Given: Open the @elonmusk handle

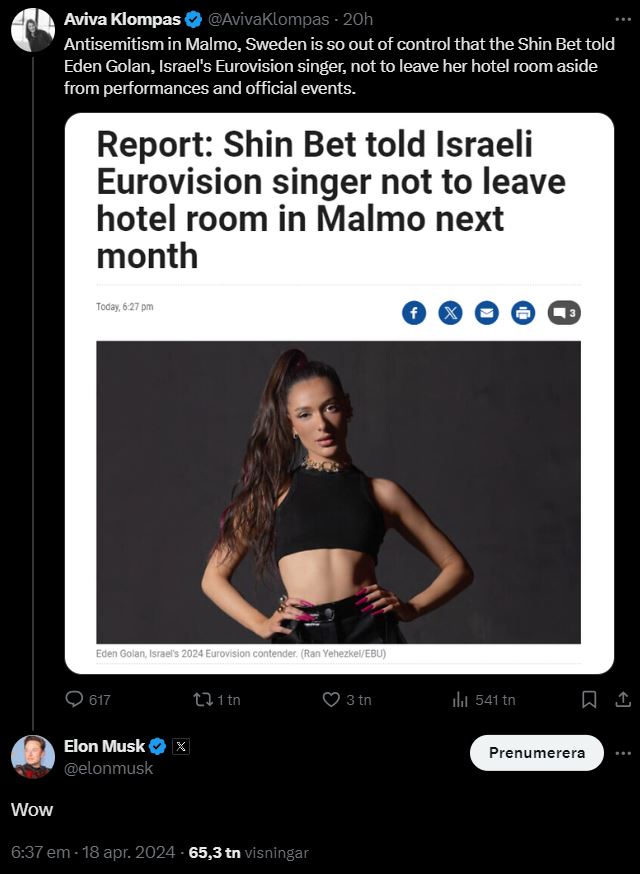Looking at the screenshot, I should 108,768.
